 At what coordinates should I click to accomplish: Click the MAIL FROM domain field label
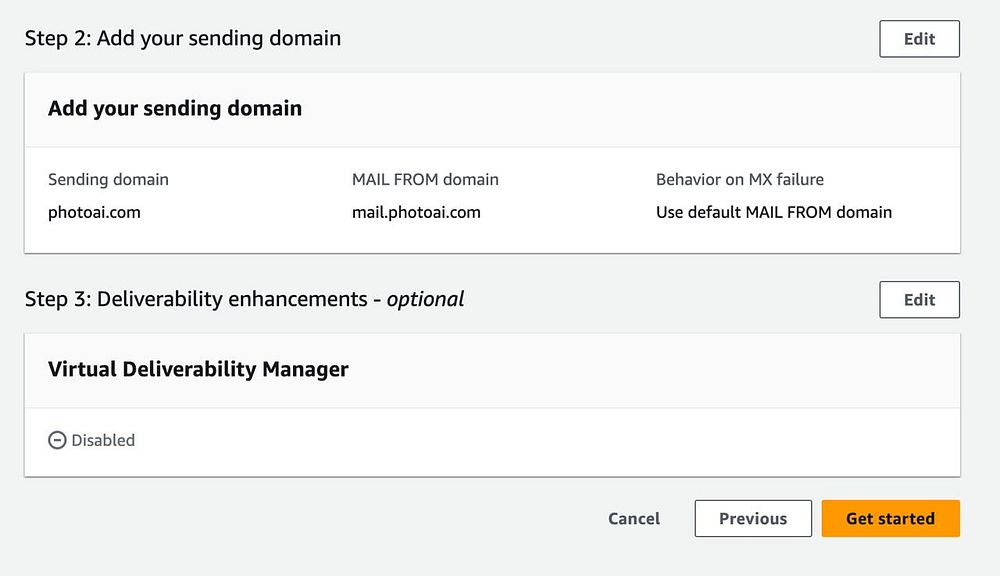[425, 180]
